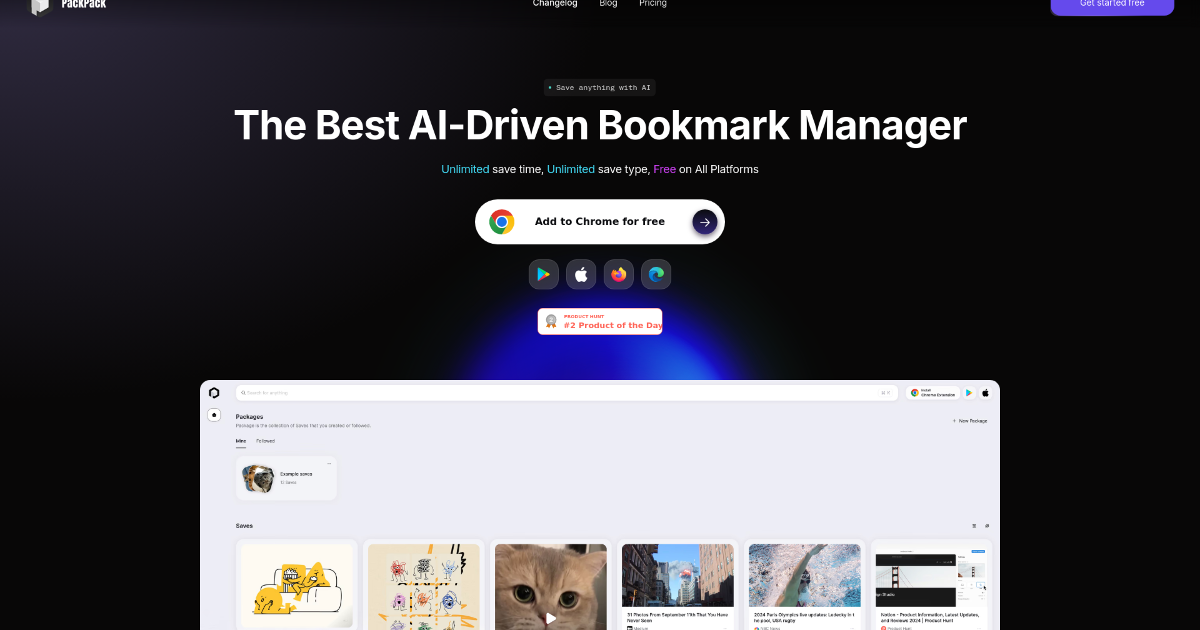This screenshot has width=1200, height=630.
Task: Click the Chrome logo in the install button
Action: pyautogui.click(x=502, y=222)
